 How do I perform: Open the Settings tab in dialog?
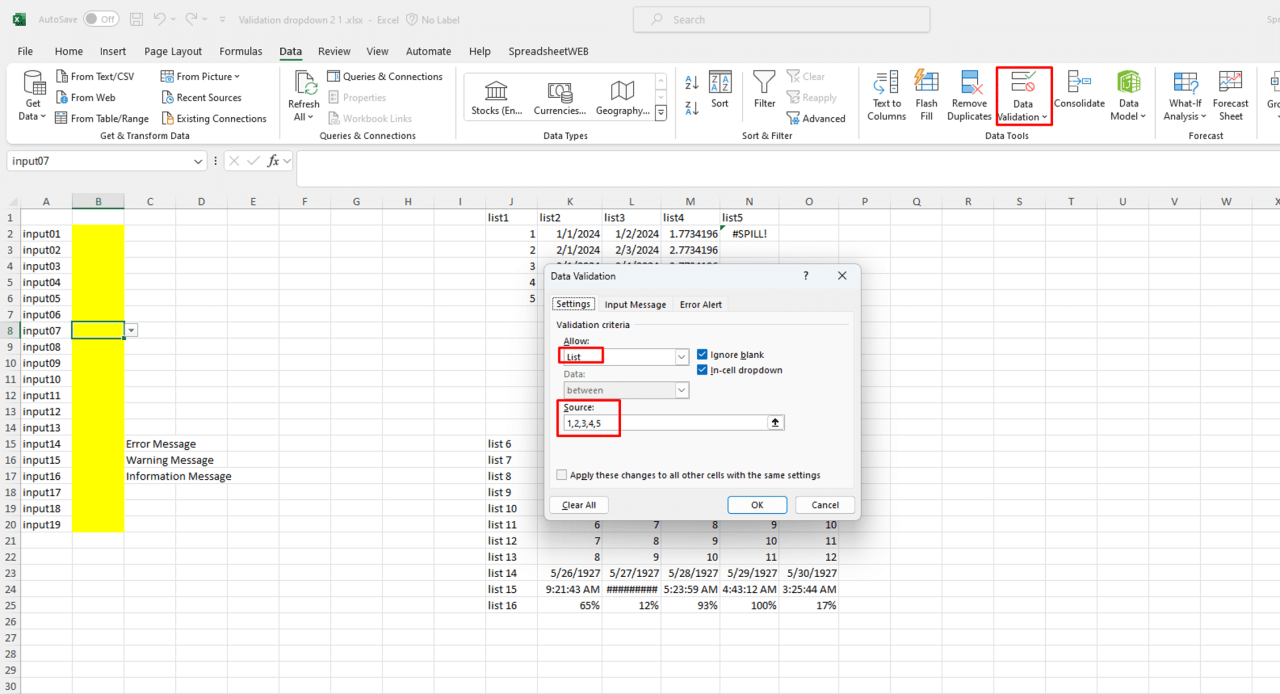(x=574, y=304)
